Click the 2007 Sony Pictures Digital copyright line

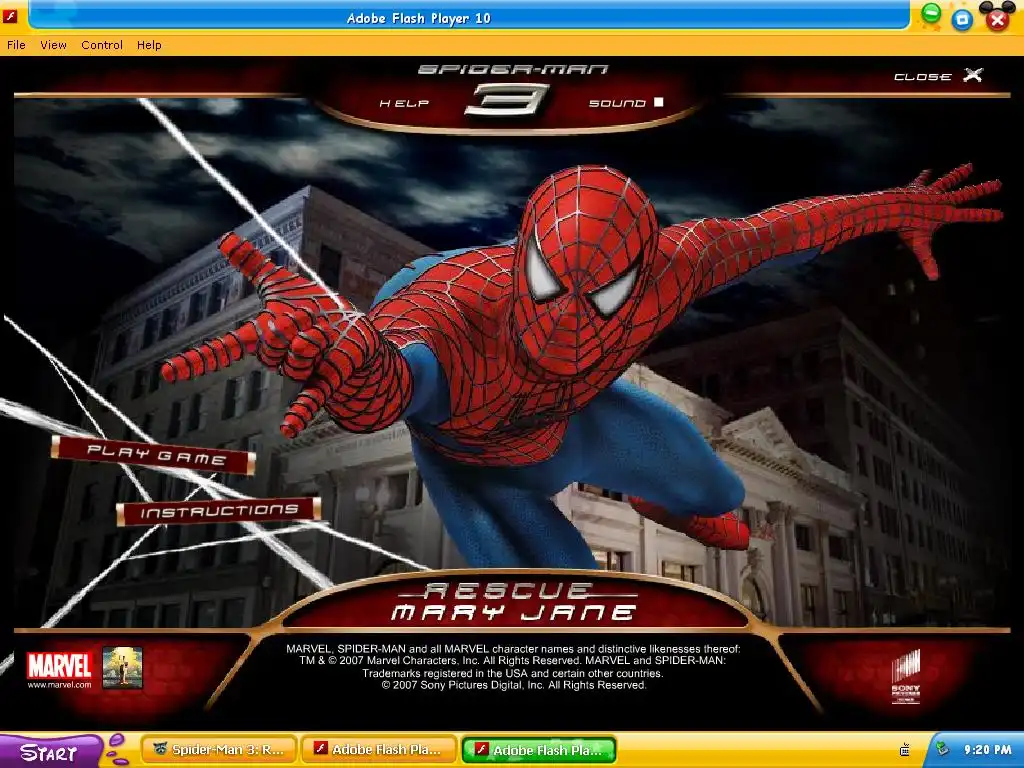click(514, 685)
